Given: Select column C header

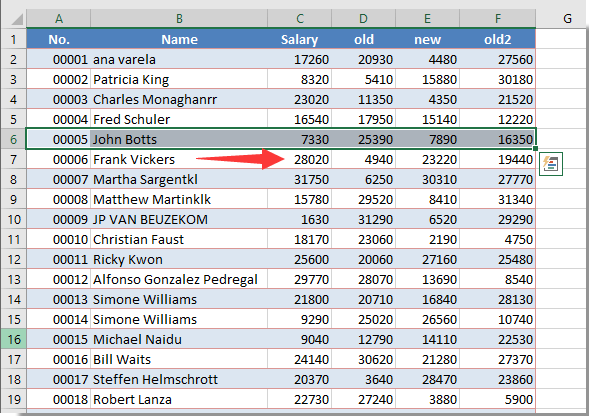Looking at the screenshot, I should (x=299, y=18).
